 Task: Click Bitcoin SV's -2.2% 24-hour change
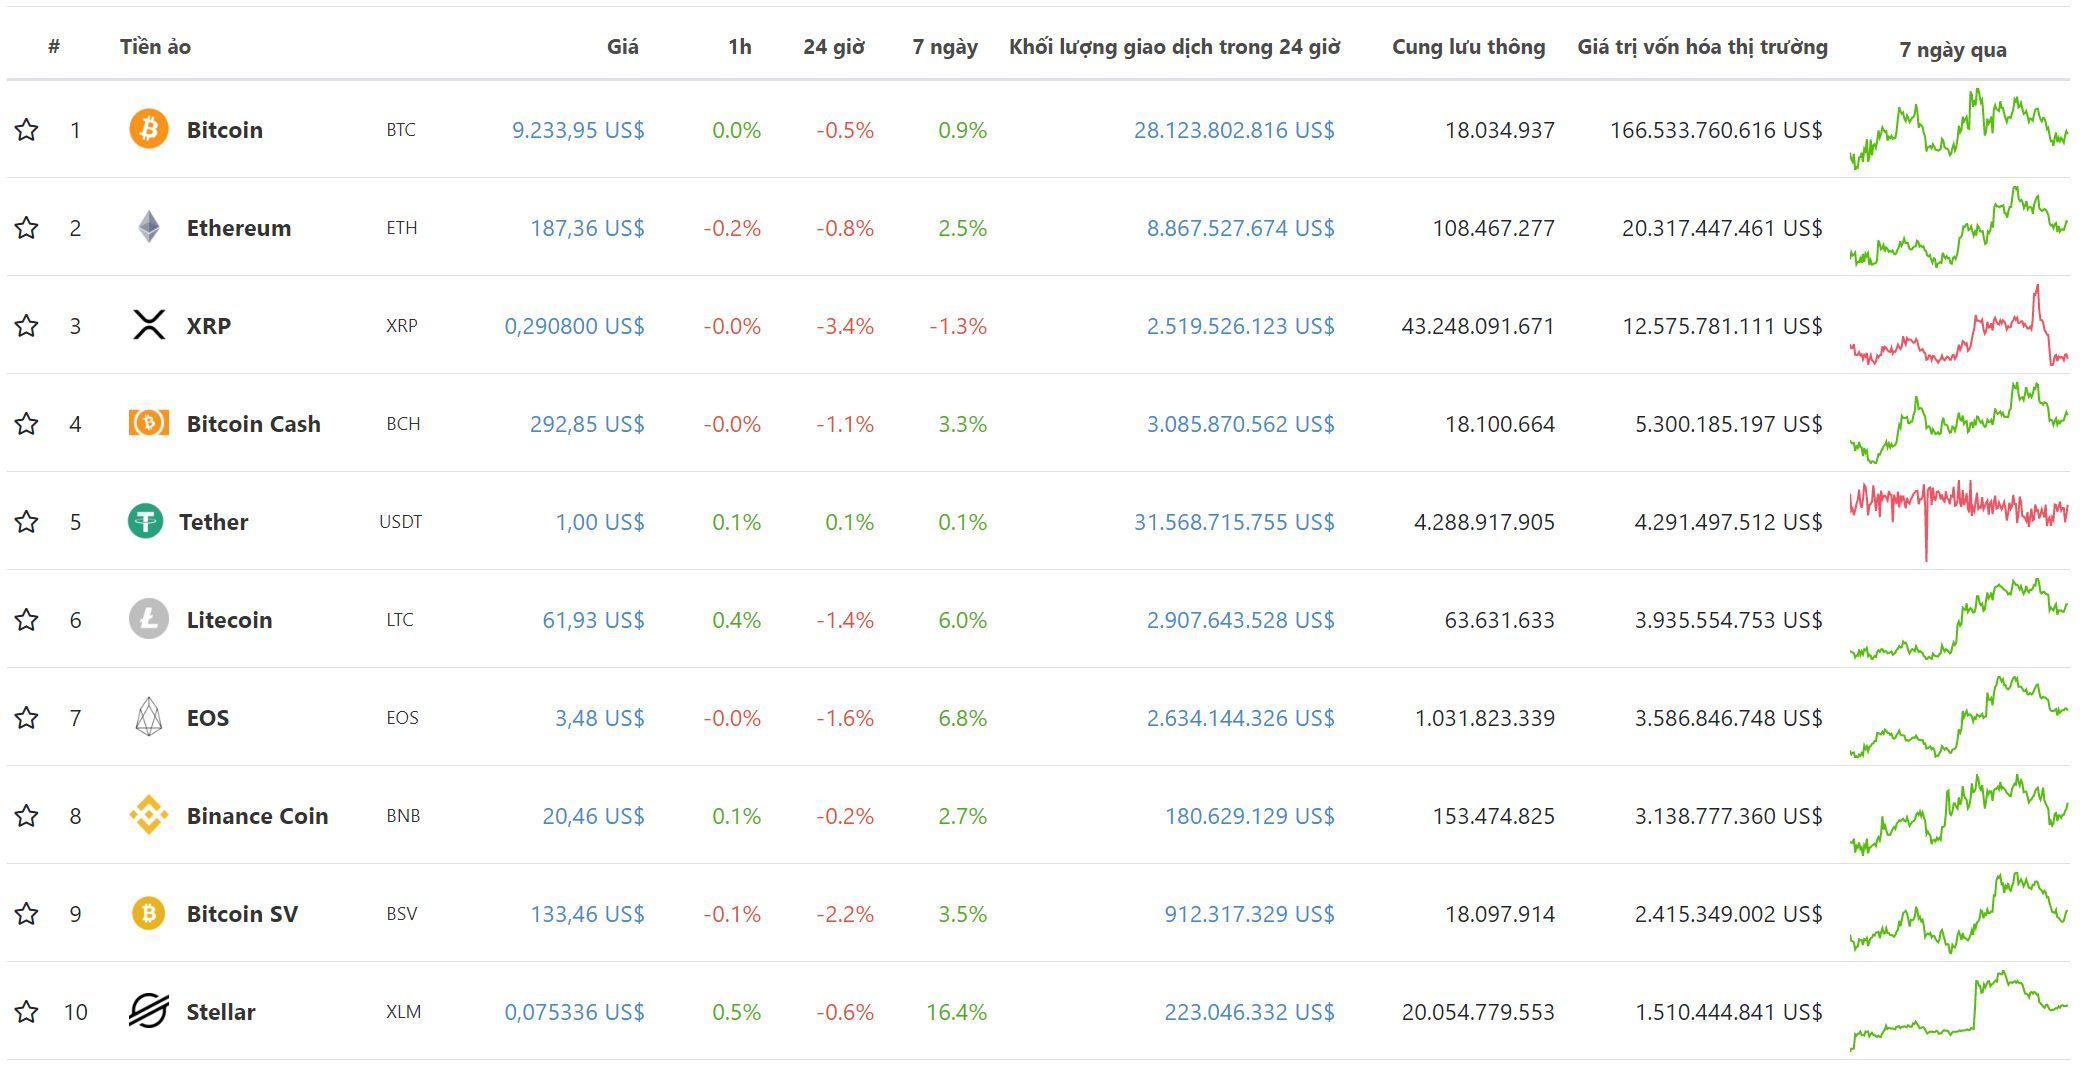tap(844, 913)
